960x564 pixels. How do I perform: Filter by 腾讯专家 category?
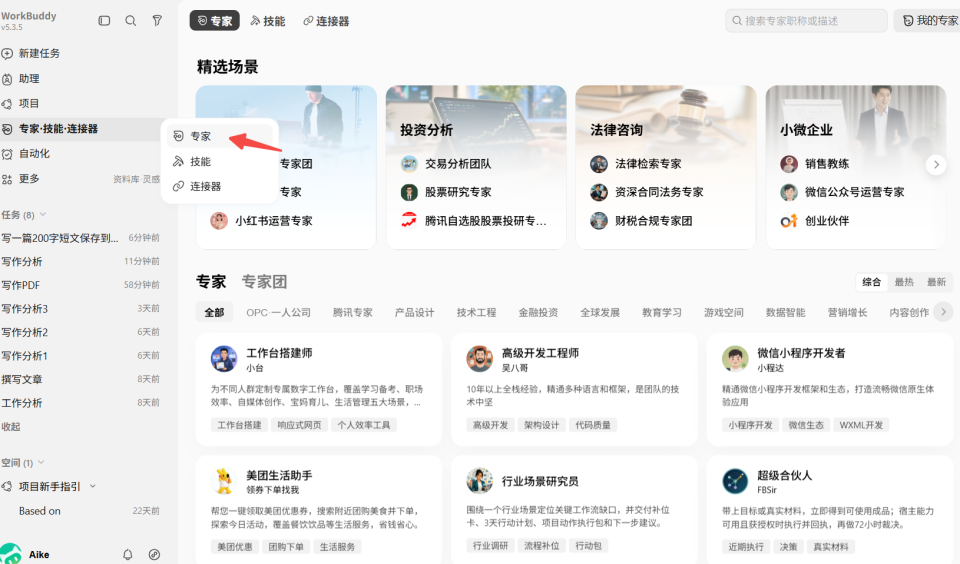point(353,312)
